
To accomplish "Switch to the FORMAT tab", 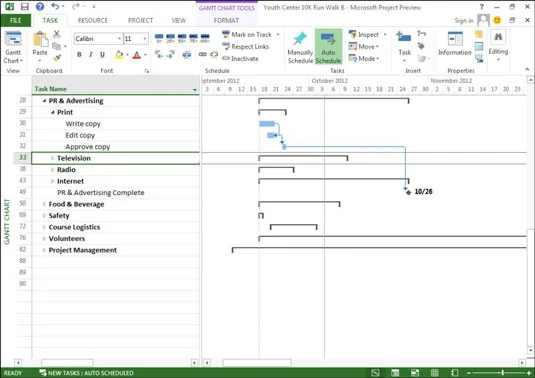I will 226,20.
